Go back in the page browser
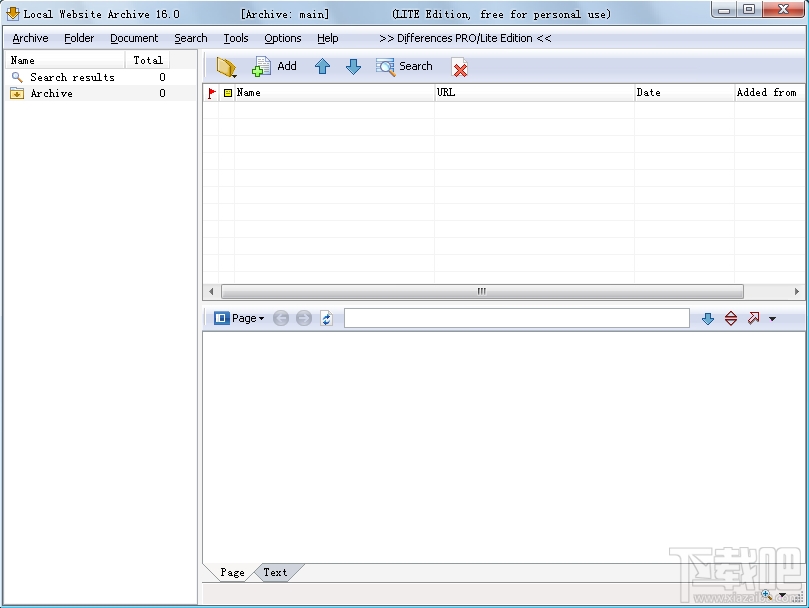809x608 pixels. (281, 318)
